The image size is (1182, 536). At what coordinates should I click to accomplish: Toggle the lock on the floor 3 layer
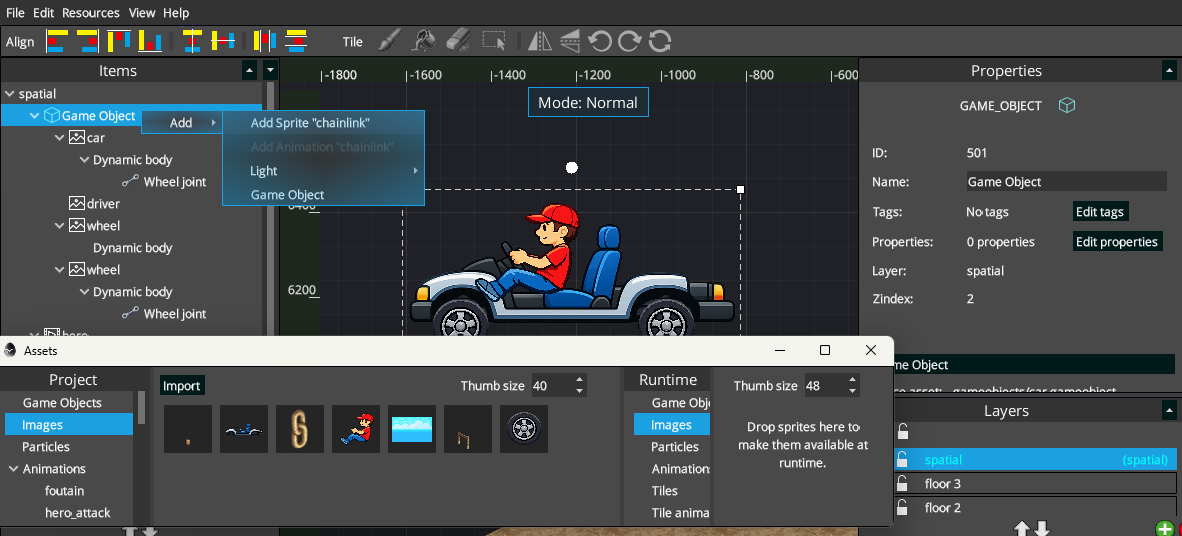pyautogui.click(x=902, y=483)
